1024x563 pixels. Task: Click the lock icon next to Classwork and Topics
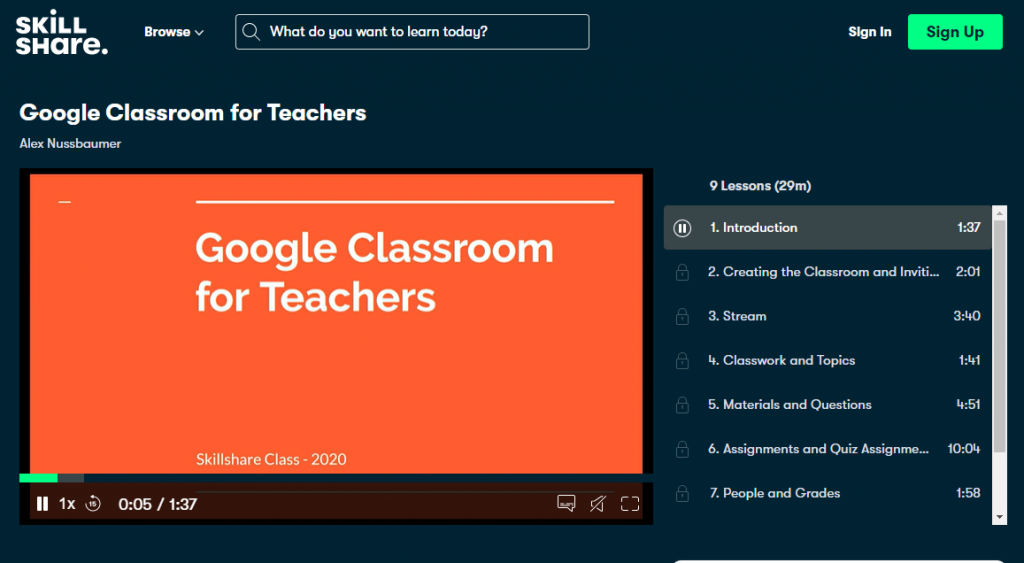[682, 360]
